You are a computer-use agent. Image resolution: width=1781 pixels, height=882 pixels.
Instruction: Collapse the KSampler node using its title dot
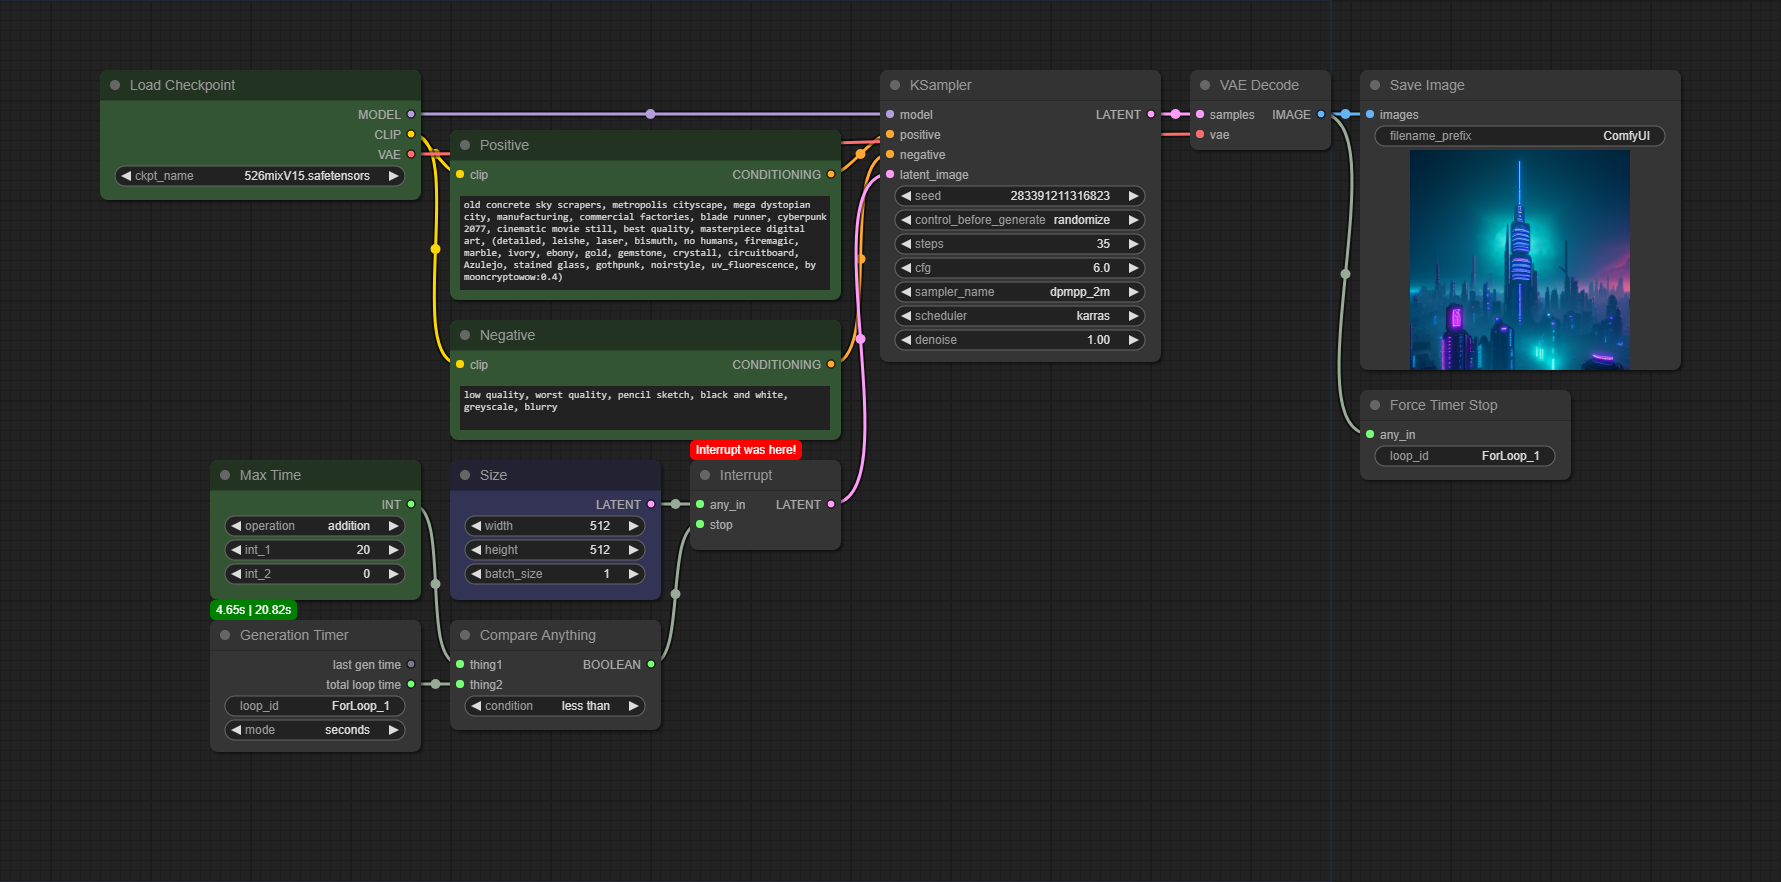point(895,85)
